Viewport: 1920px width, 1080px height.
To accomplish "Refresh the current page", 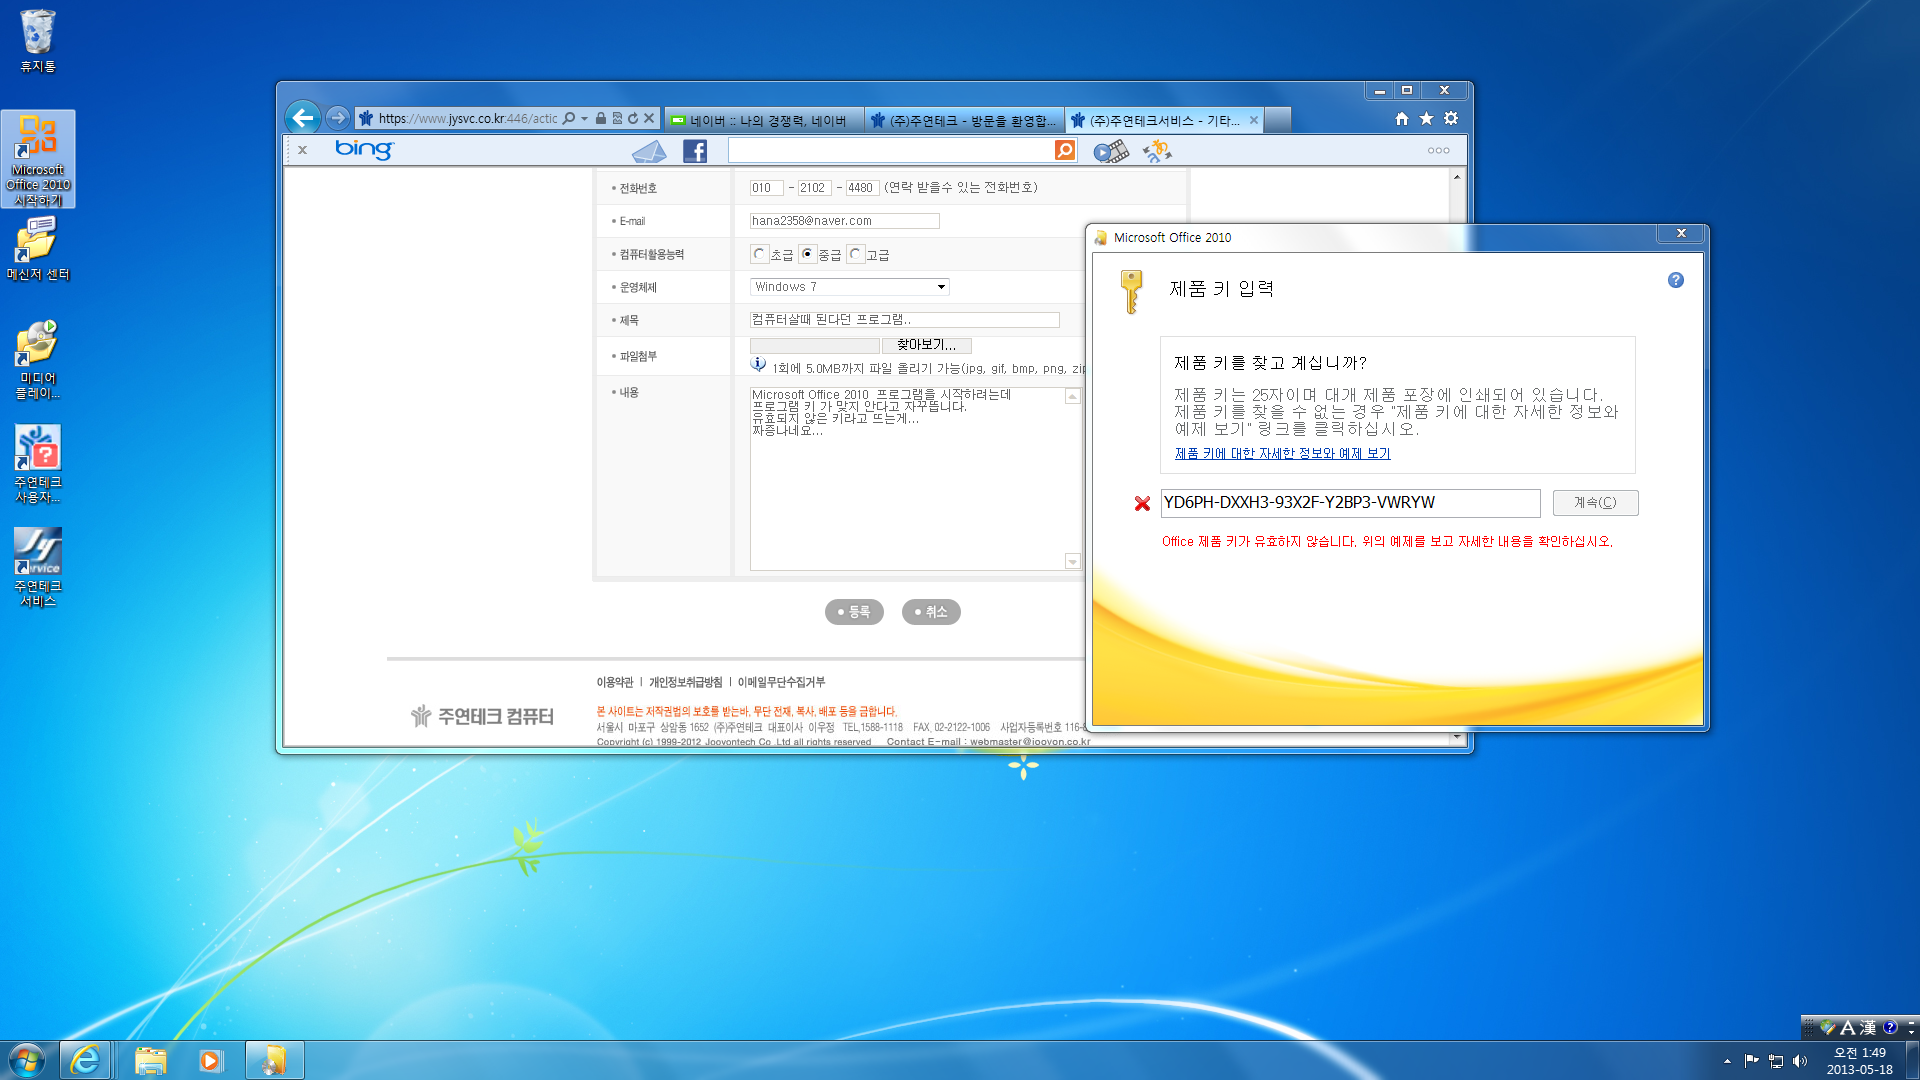I will tap(633, 118).
